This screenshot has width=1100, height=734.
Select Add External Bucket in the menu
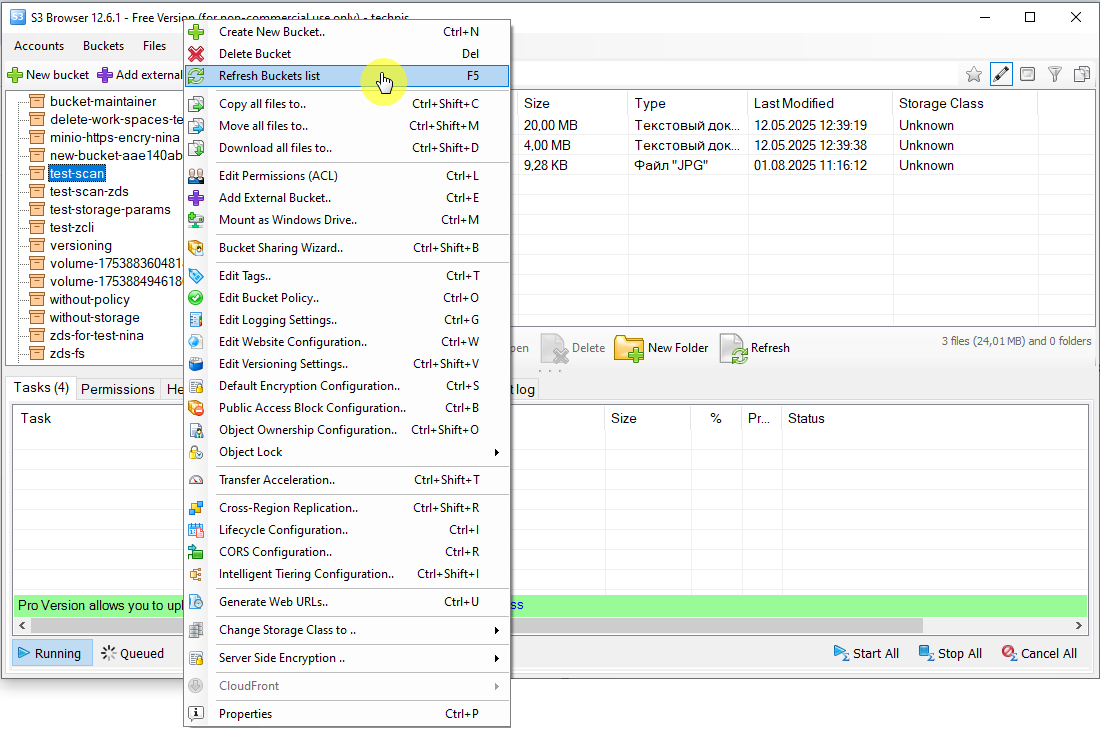pyautogui.click(x=347, y=198)
